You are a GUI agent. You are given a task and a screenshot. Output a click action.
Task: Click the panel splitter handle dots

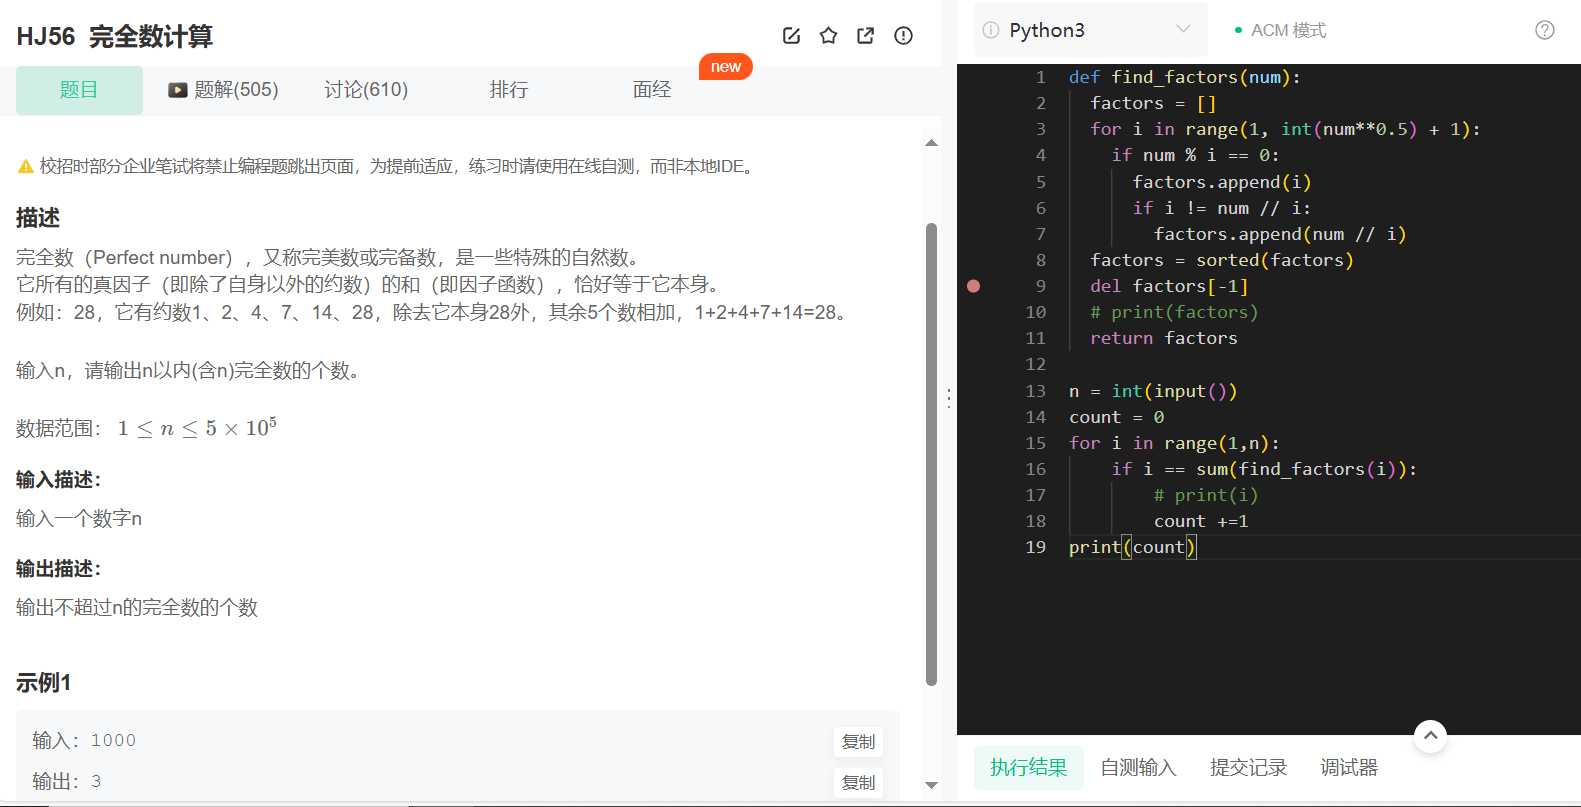pyautogui.click(x=949, y=398)
